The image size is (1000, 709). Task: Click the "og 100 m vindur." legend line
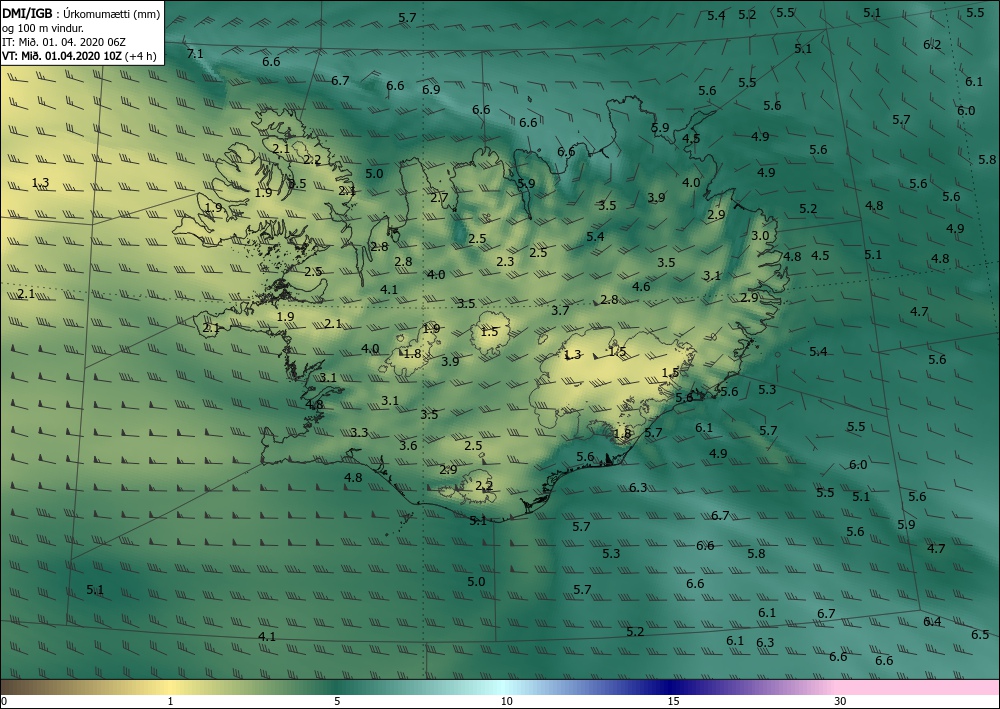point(43,28)
